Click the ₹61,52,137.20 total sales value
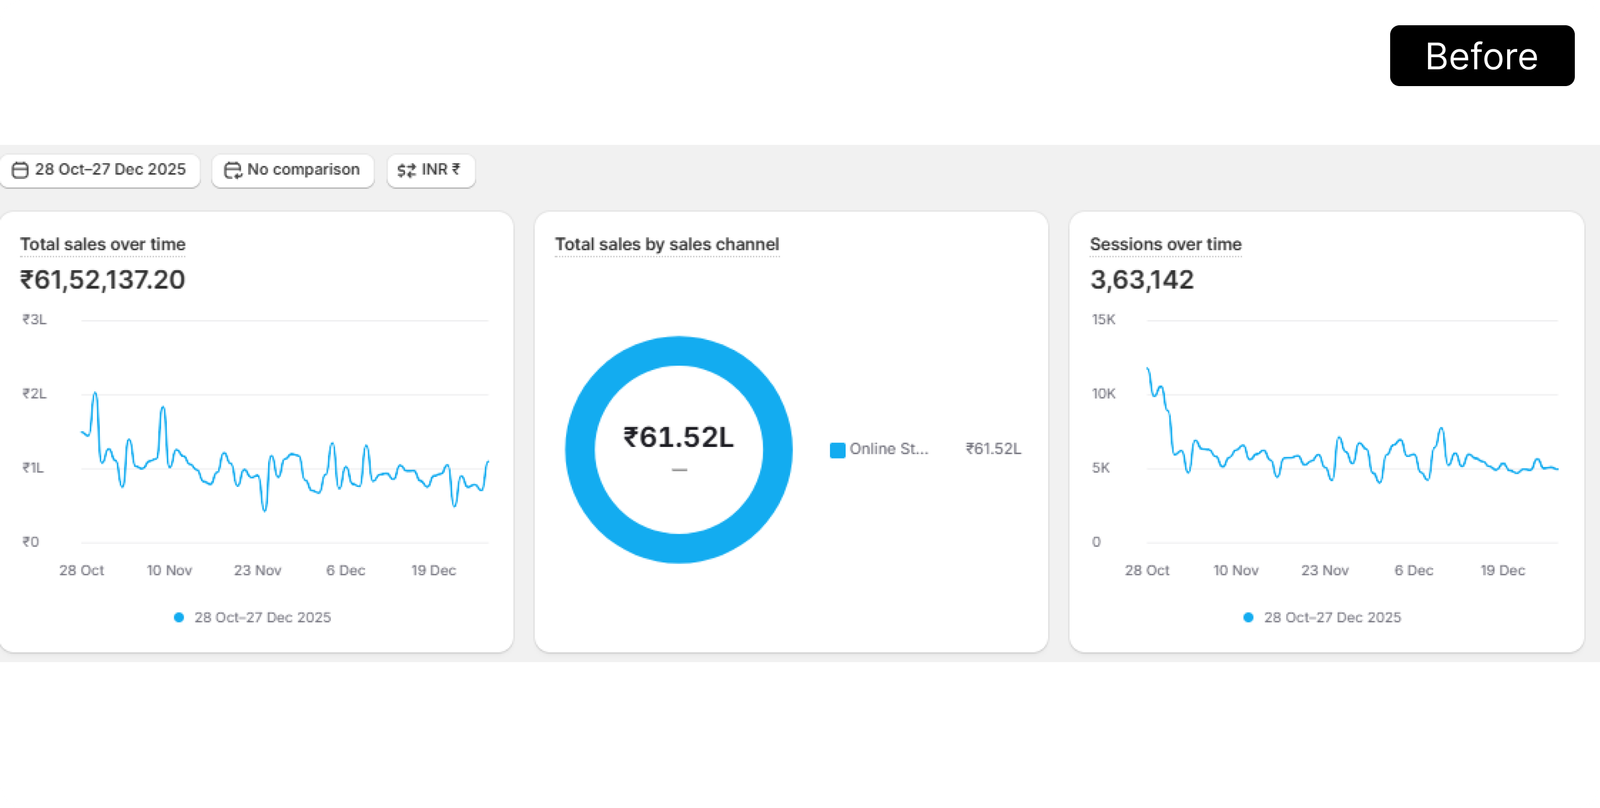The height and width of the screenshot is (808, 1600). (x=103, y=280)
